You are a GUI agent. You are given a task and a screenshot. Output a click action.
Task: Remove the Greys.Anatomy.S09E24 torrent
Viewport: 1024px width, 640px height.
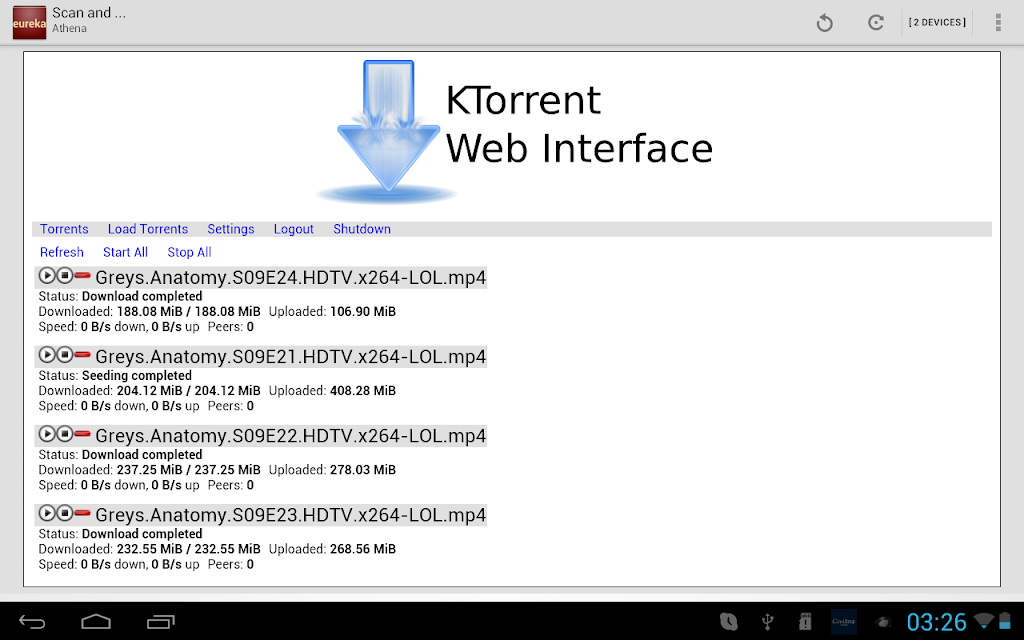tap(82, 276)
